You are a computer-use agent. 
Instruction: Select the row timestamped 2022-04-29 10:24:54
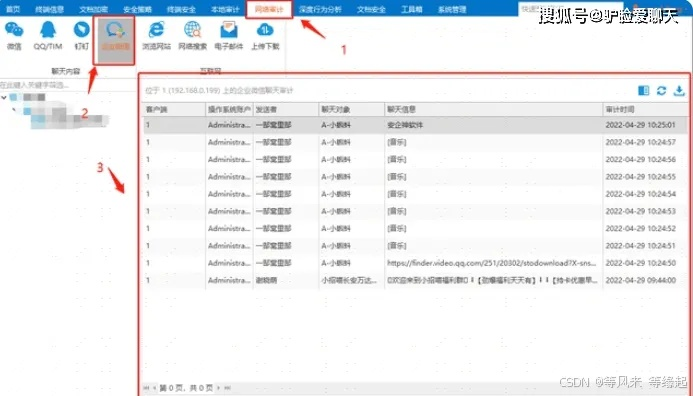[415, 194]
